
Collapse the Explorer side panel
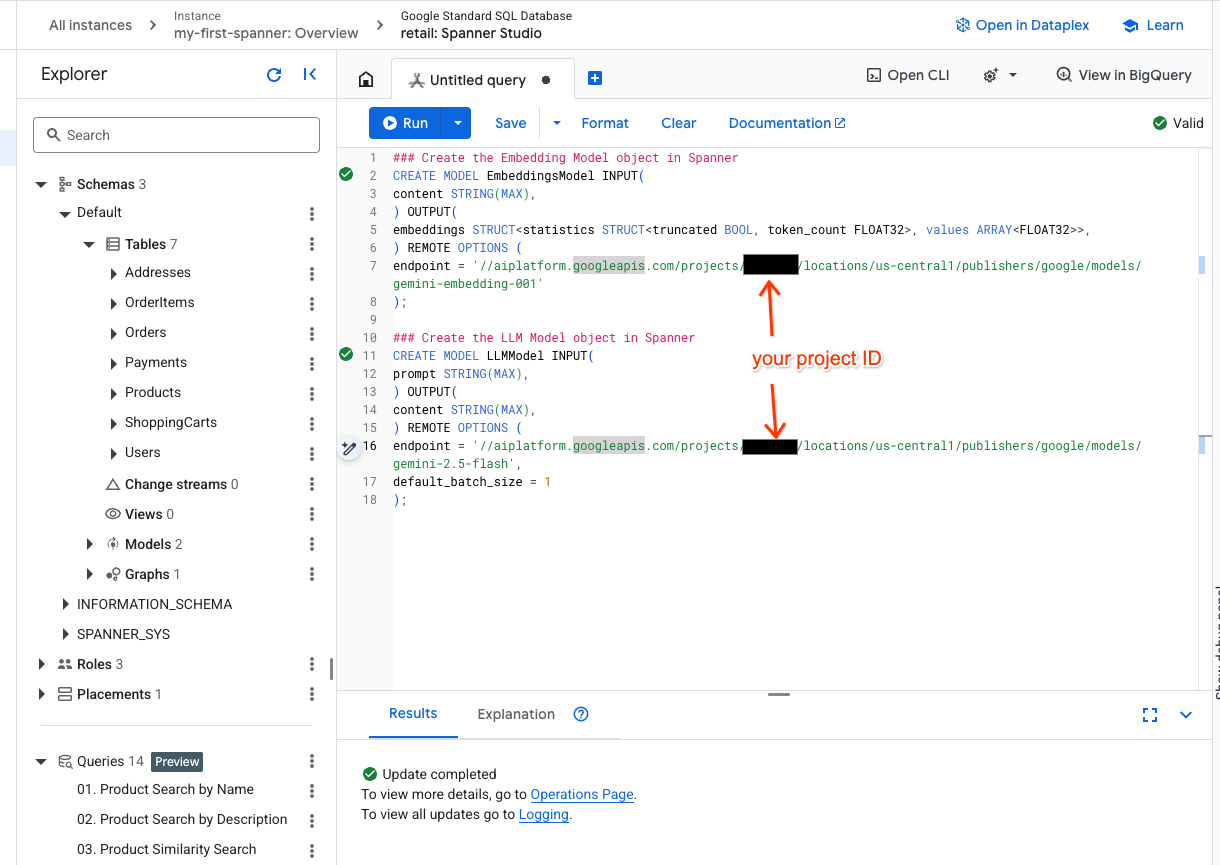[309, 75]
